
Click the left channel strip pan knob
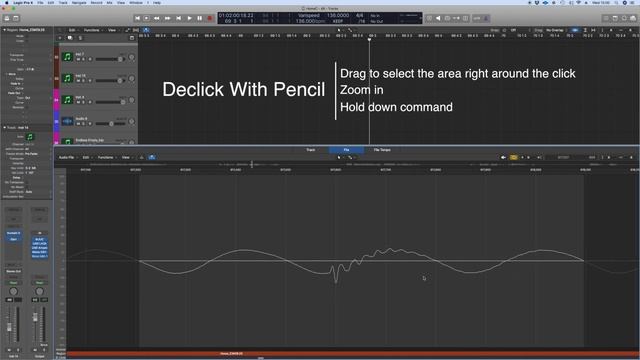13,291
